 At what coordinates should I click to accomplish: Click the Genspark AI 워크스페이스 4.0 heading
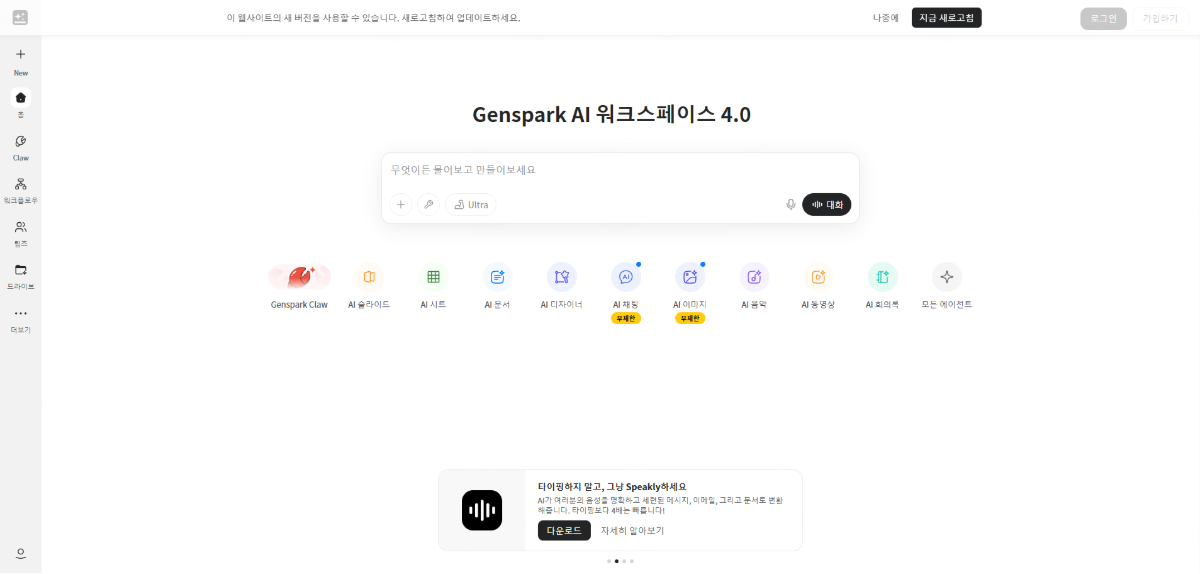click(x=611, y=114)
